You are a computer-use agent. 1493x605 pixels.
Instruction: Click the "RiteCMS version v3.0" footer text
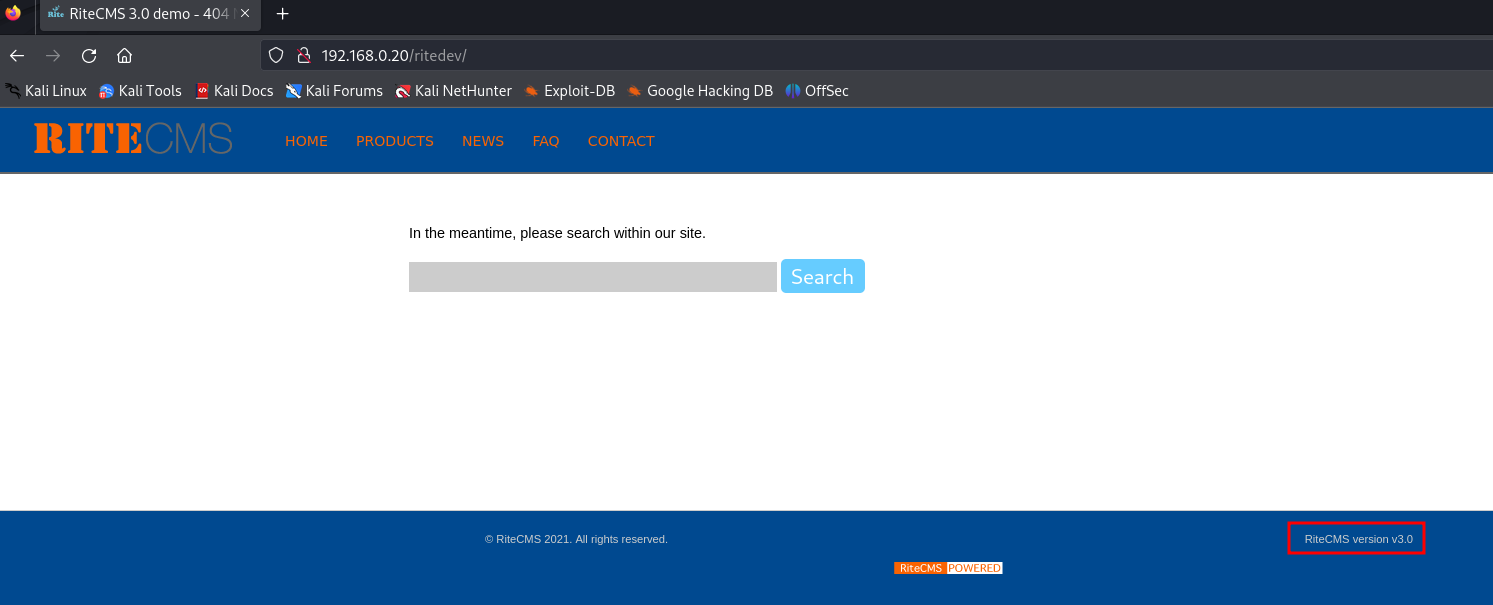tap(1358, 539)
